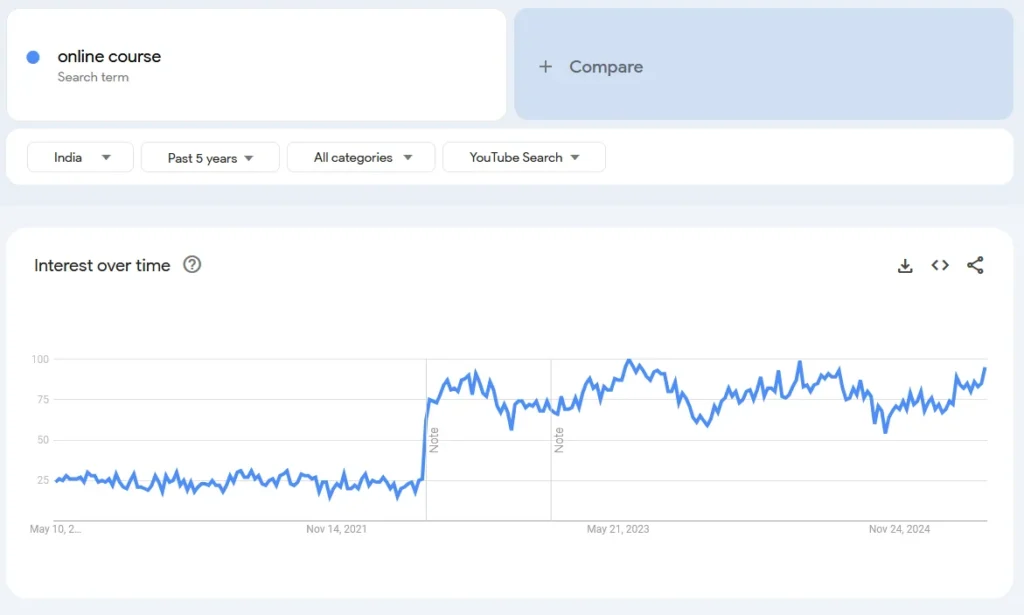Image resolution: width=1024 pixels, height=615 pixels.
Task: Click the left Note marker on chart
Action: (x=434, y=440)
